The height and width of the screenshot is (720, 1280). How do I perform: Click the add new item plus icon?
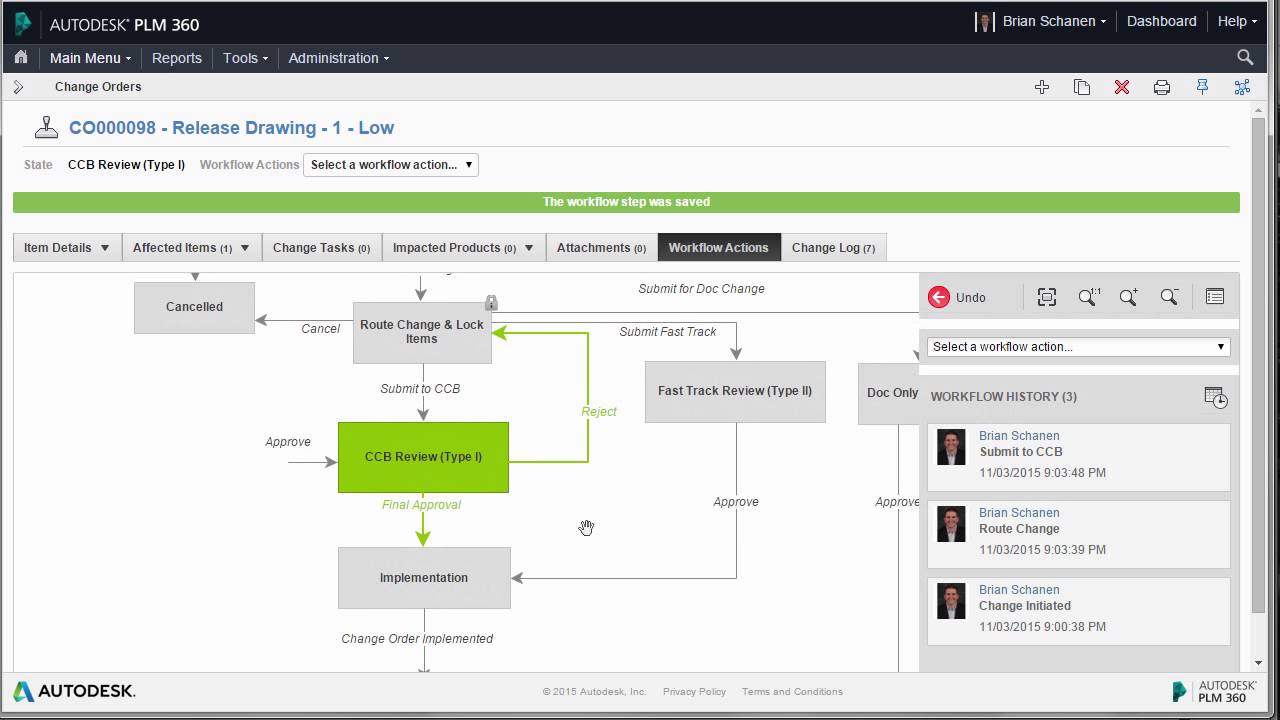[x=1042, y=87]
